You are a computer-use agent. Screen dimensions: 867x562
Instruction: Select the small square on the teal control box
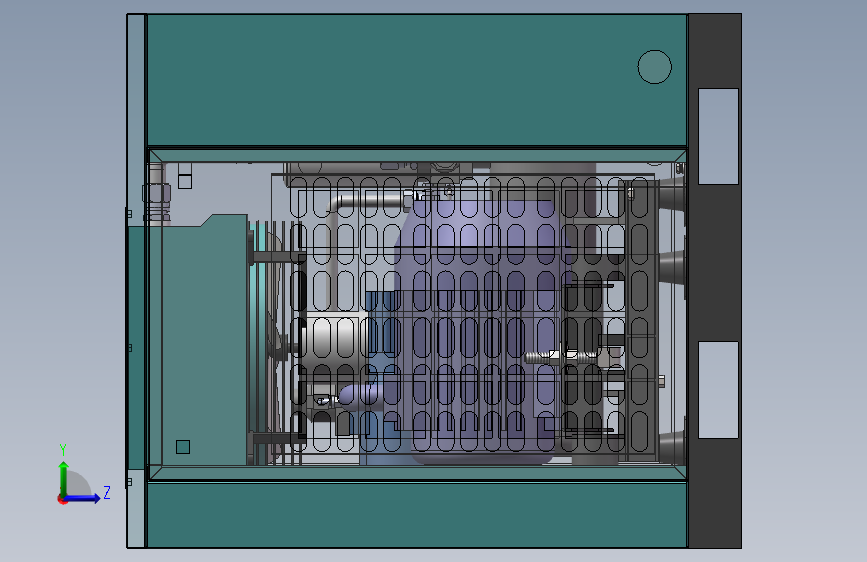tap(183, 447)
